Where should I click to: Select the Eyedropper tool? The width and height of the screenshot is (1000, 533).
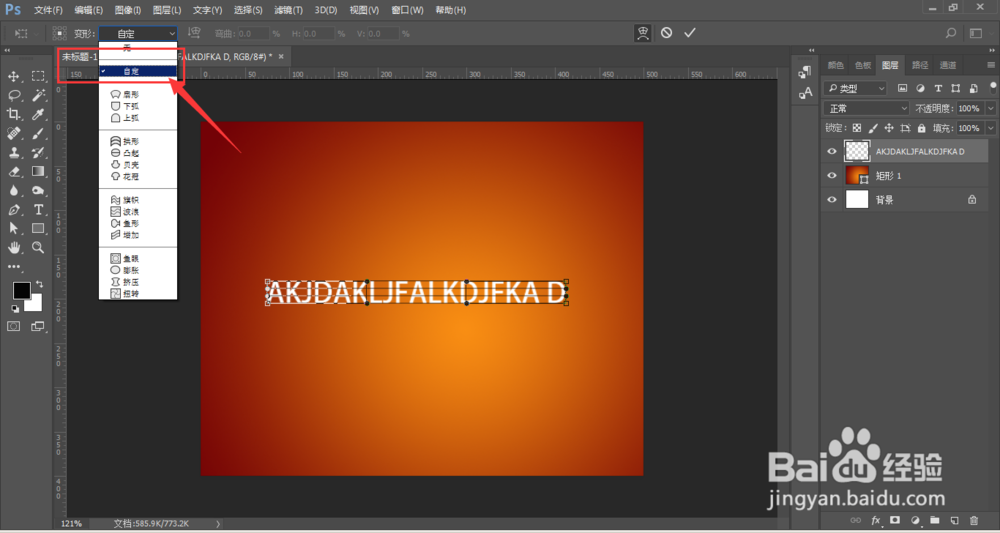pos(38,114)
